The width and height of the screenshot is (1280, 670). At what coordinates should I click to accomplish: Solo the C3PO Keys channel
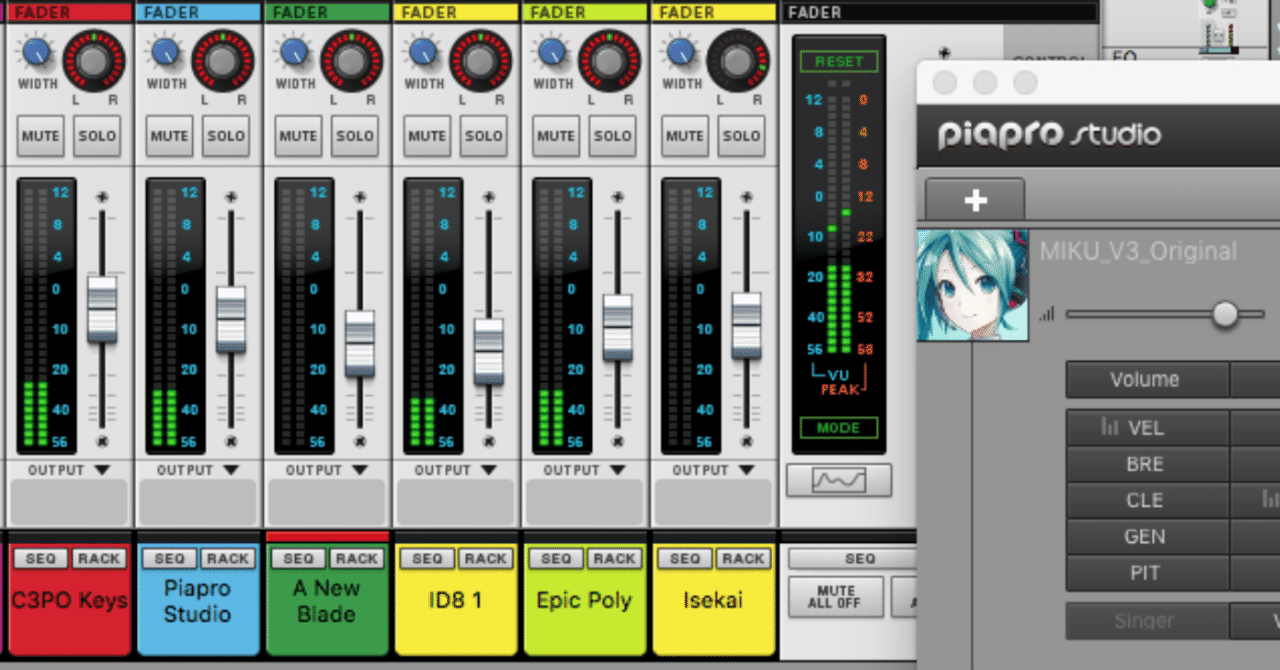[x=97, y=136]
